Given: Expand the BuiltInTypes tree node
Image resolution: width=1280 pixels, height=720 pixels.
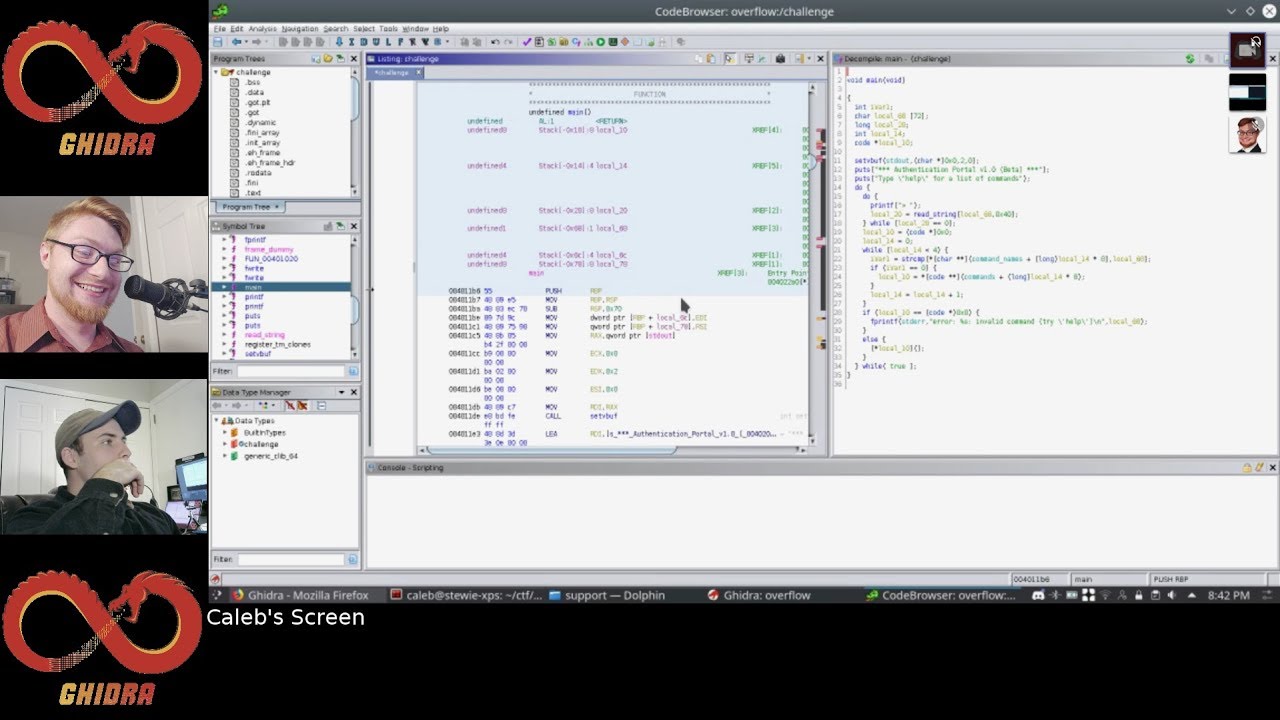Looking at the screenshot, I should click(x=224, y=433).
